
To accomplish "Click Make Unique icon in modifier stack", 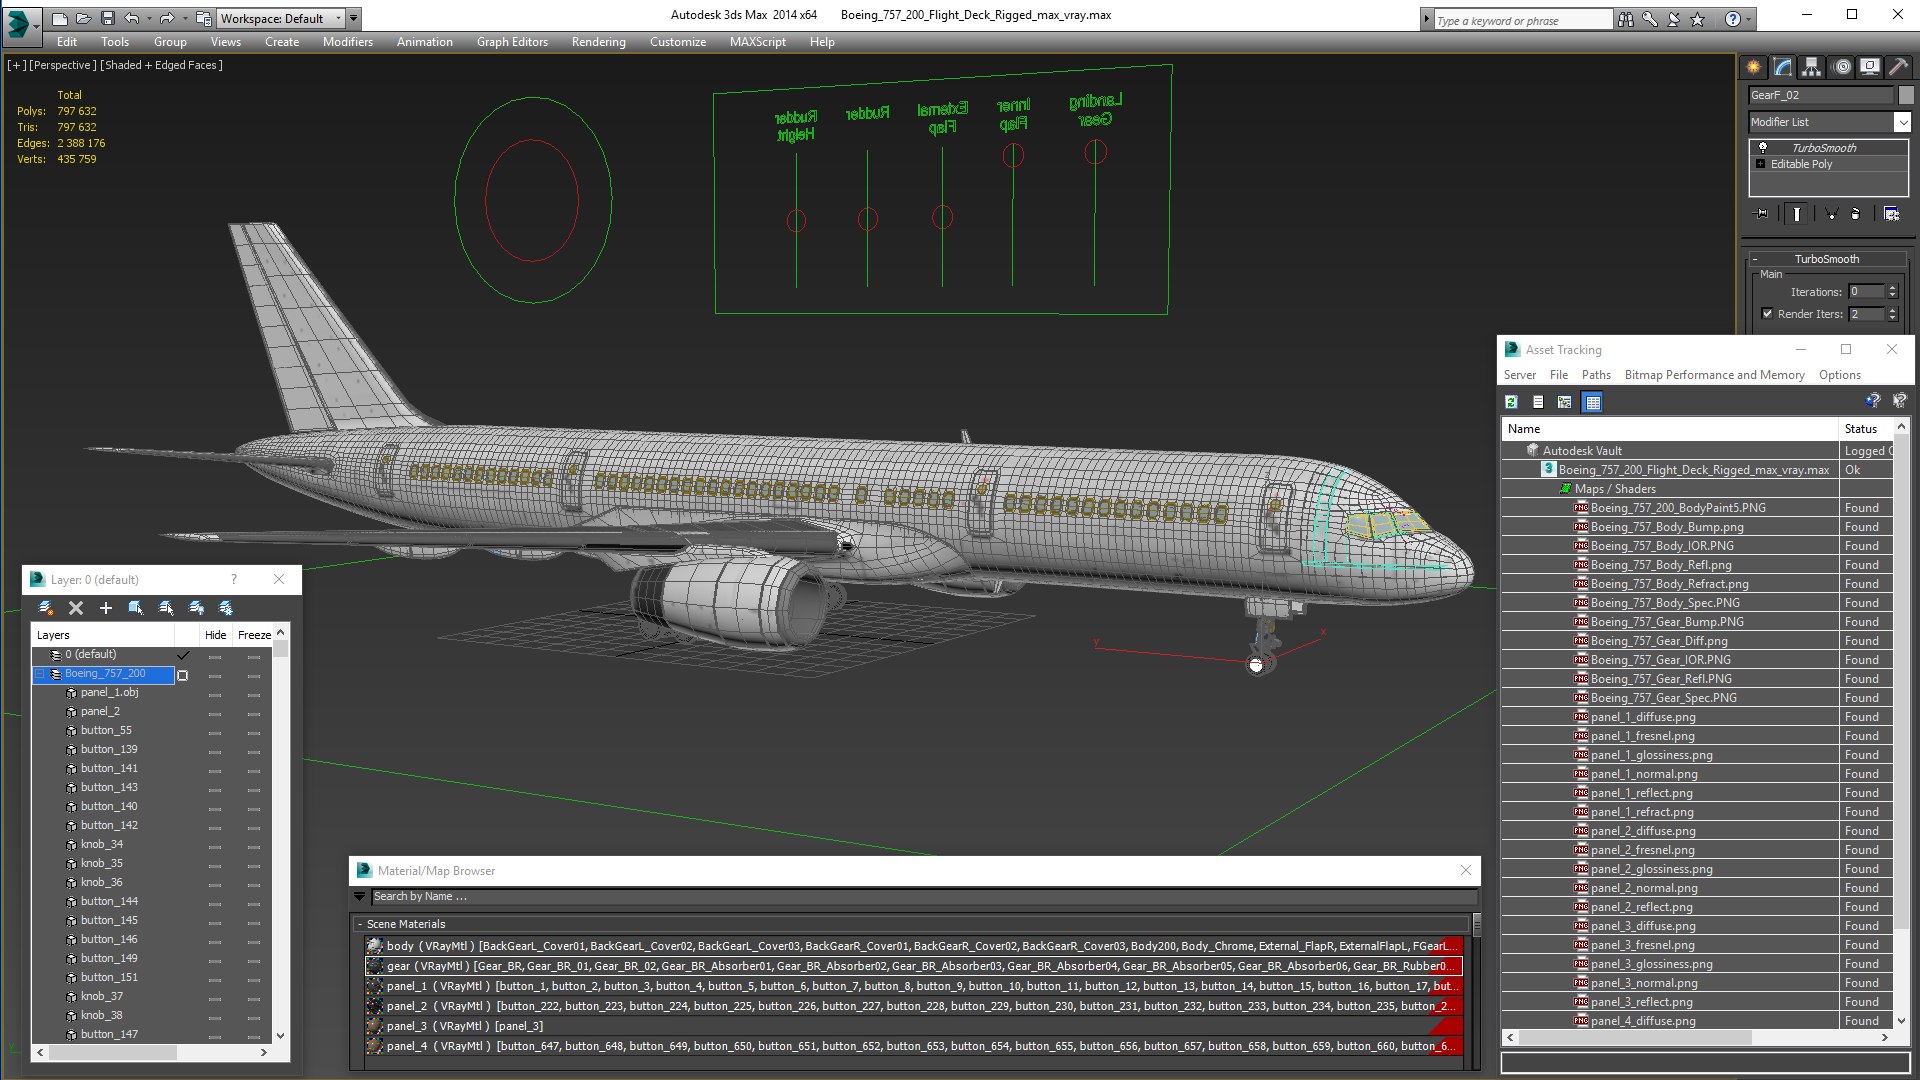I will (1831, 213).
